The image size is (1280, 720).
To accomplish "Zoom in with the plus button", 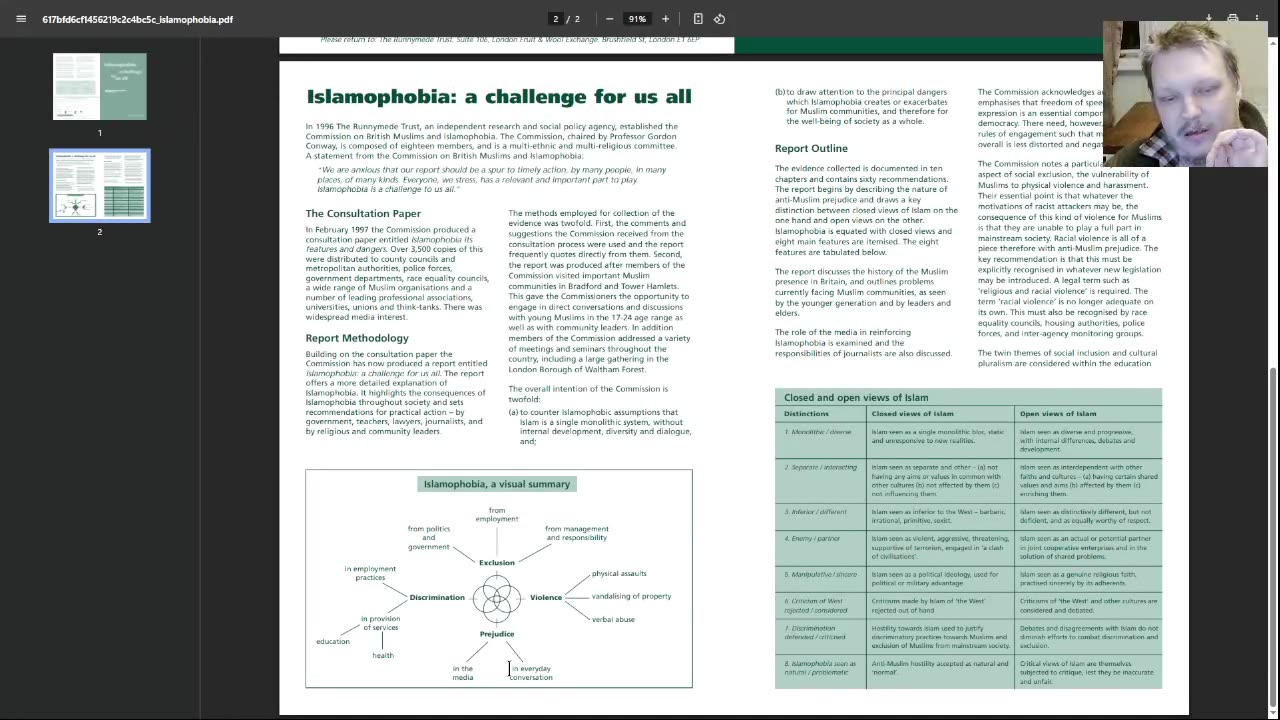I will point(665,19).
